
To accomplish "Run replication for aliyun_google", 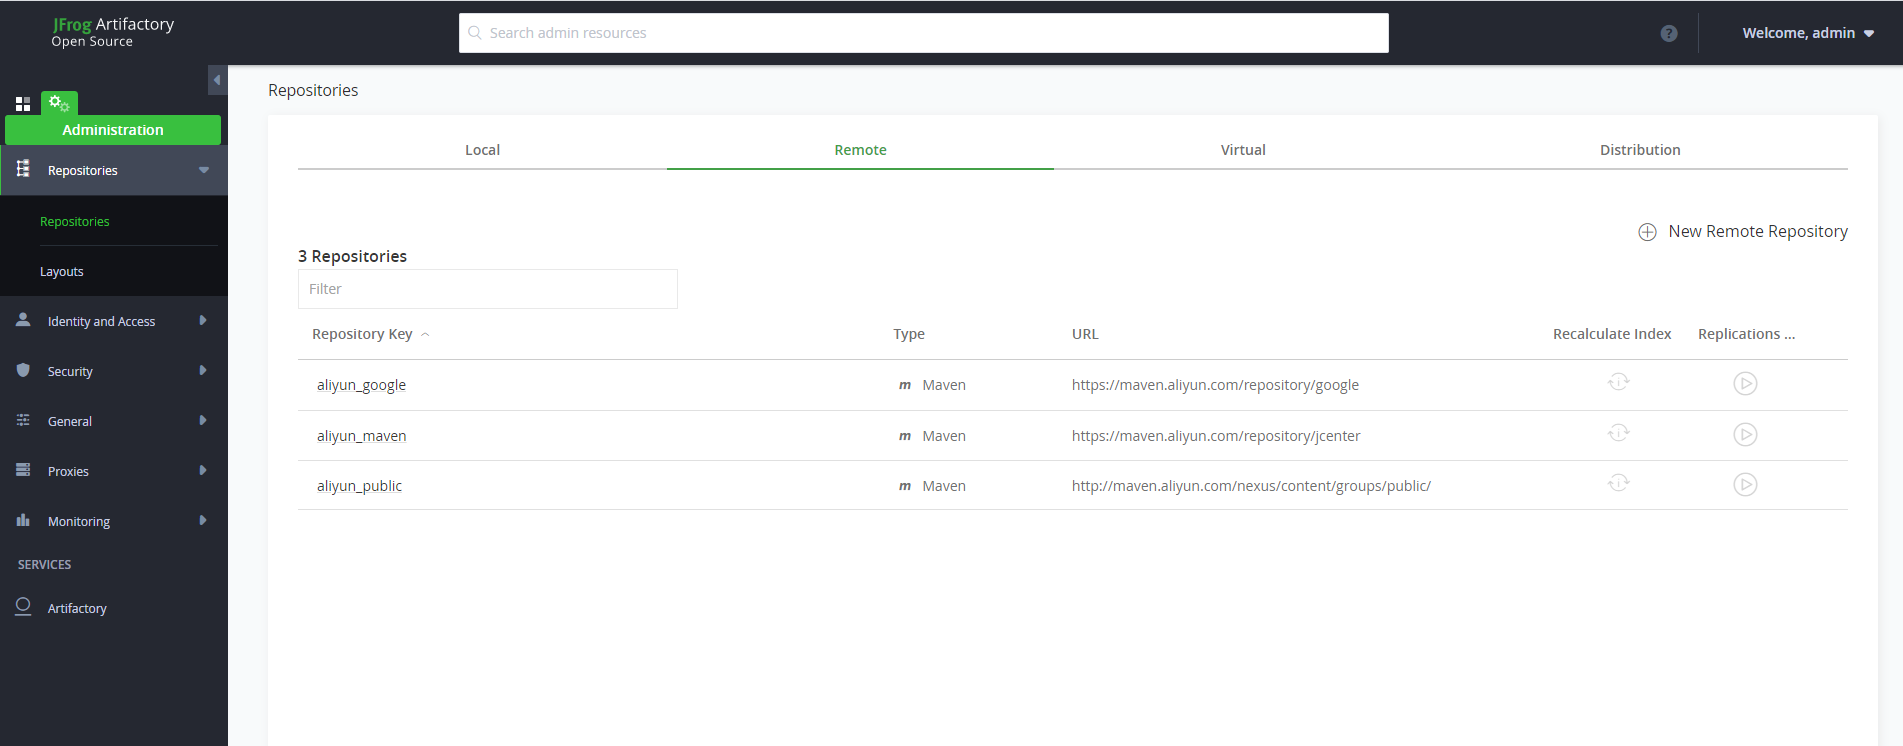I will point(1745,384).
